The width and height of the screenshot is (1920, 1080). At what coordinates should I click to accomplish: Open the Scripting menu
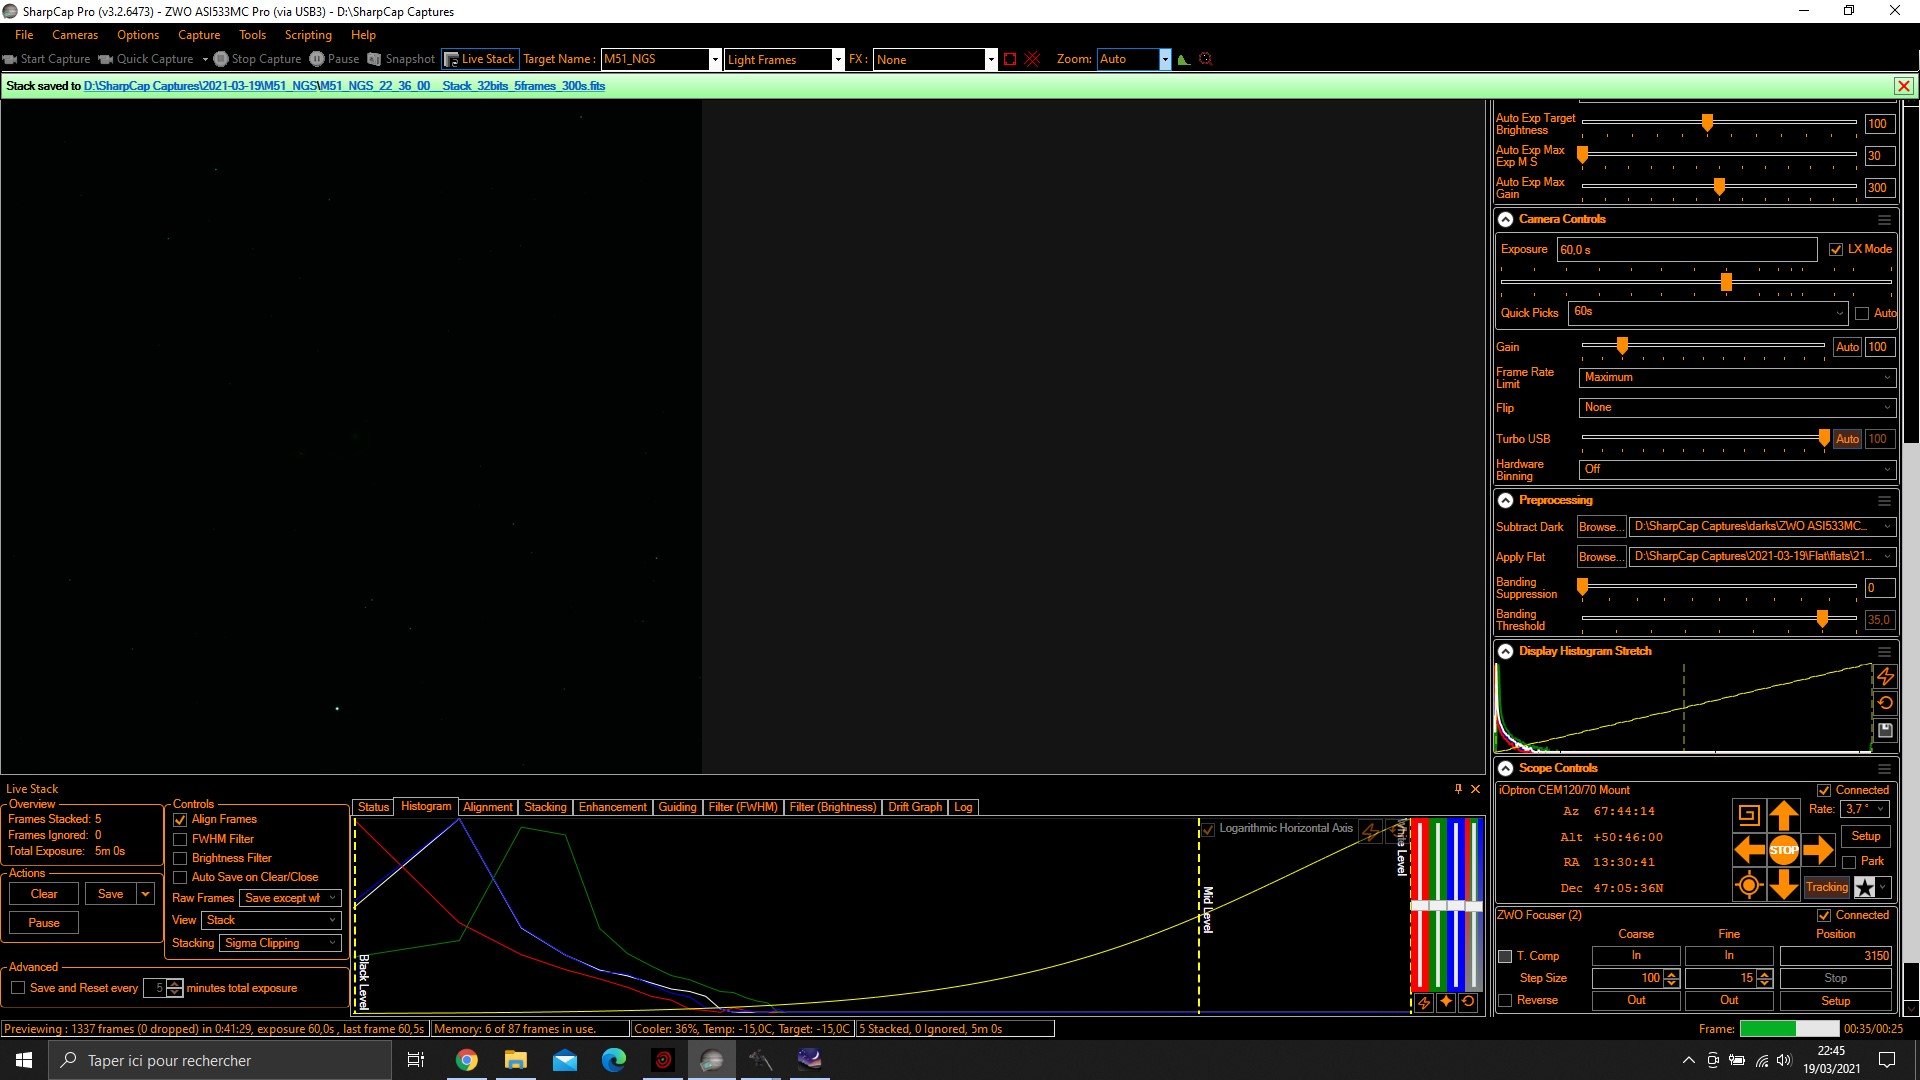tap(308, 34)
